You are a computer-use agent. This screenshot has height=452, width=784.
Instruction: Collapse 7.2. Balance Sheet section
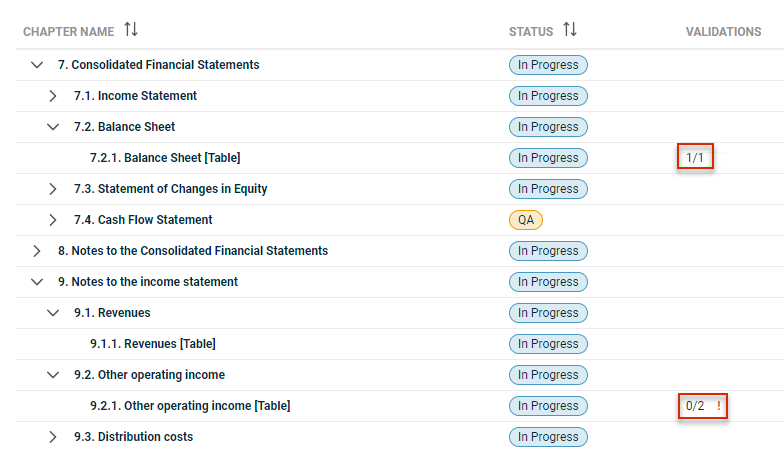tap(53, 126)
